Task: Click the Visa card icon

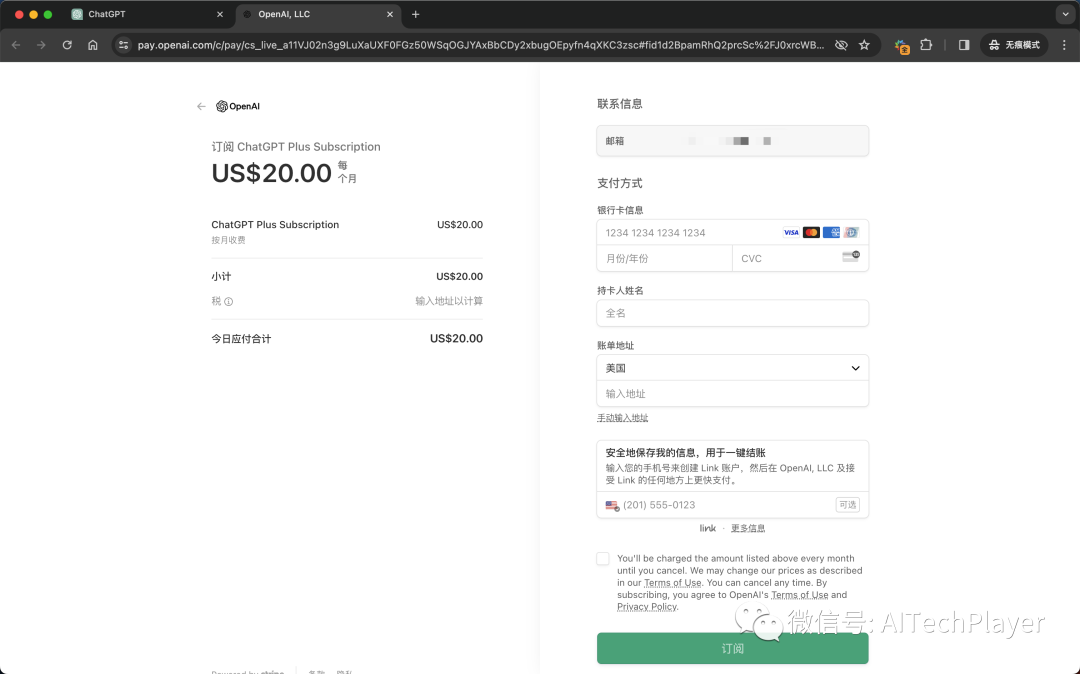Action: (x=791, y=233)
